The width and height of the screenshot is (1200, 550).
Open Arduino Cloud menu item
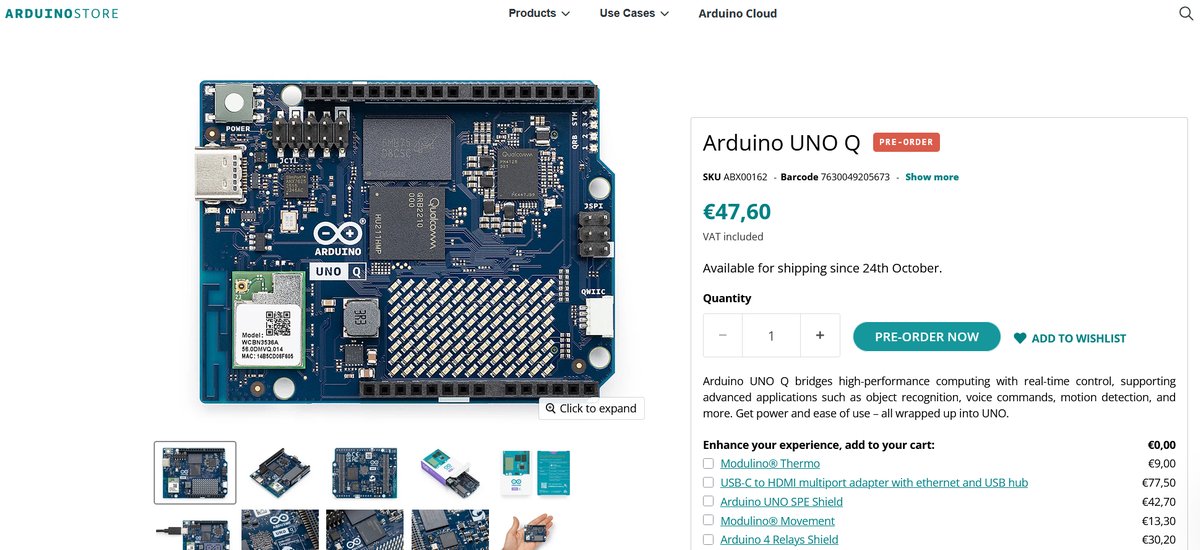[x=737, y=14]
